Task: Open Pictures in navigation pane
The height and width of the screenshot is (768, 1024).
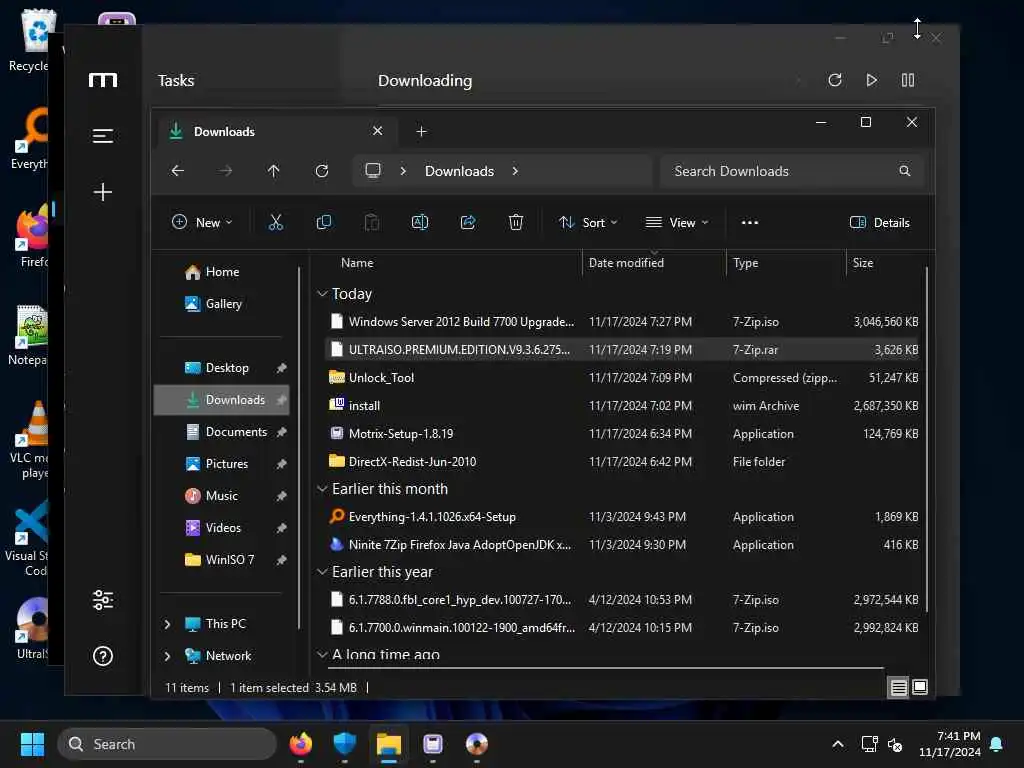Action: [222, 464]
